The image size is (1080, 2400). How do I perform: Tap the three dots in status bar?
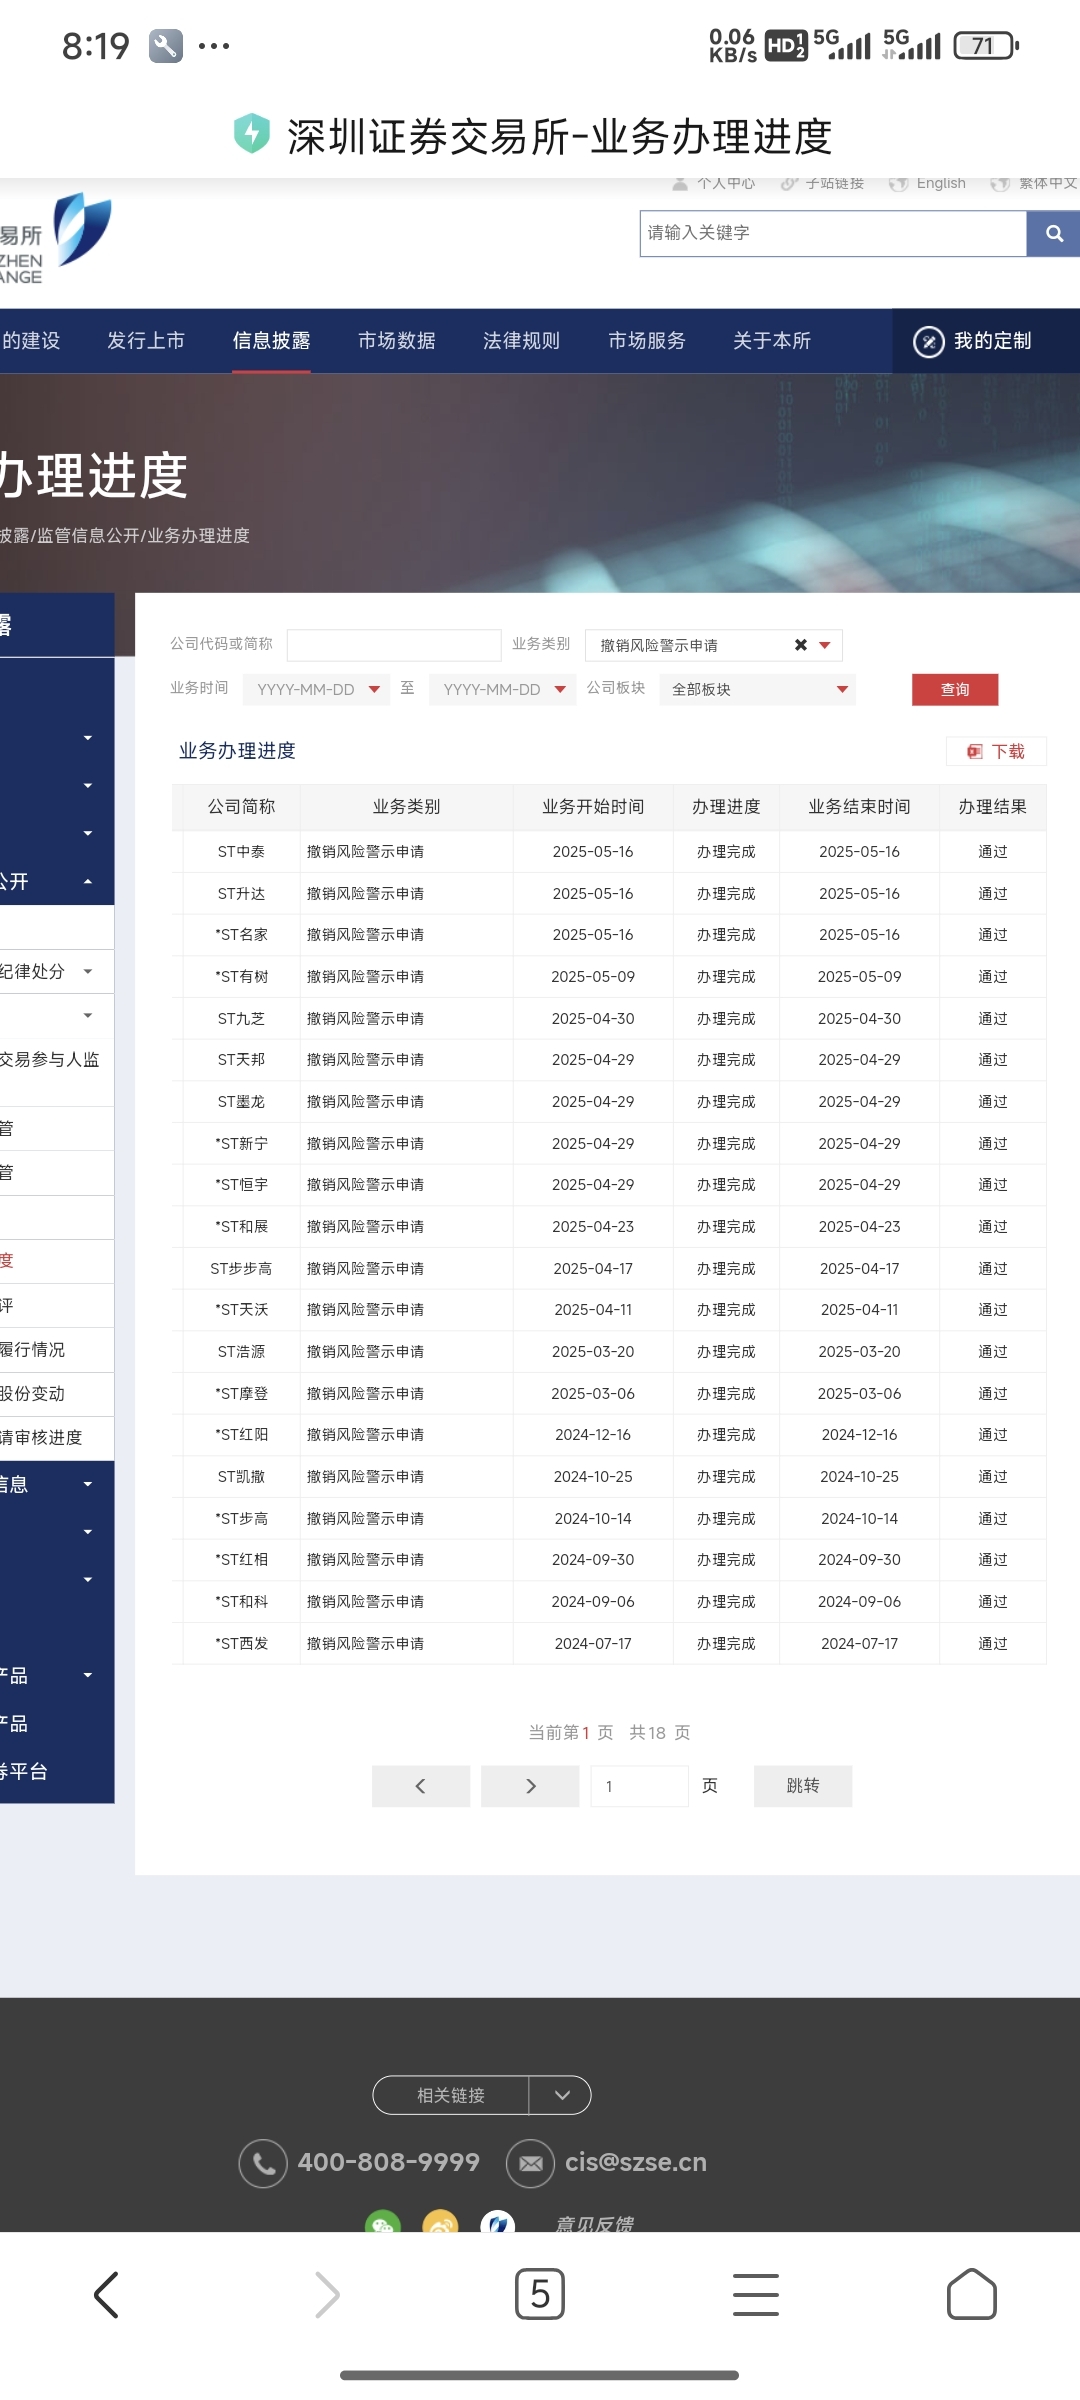214,46
